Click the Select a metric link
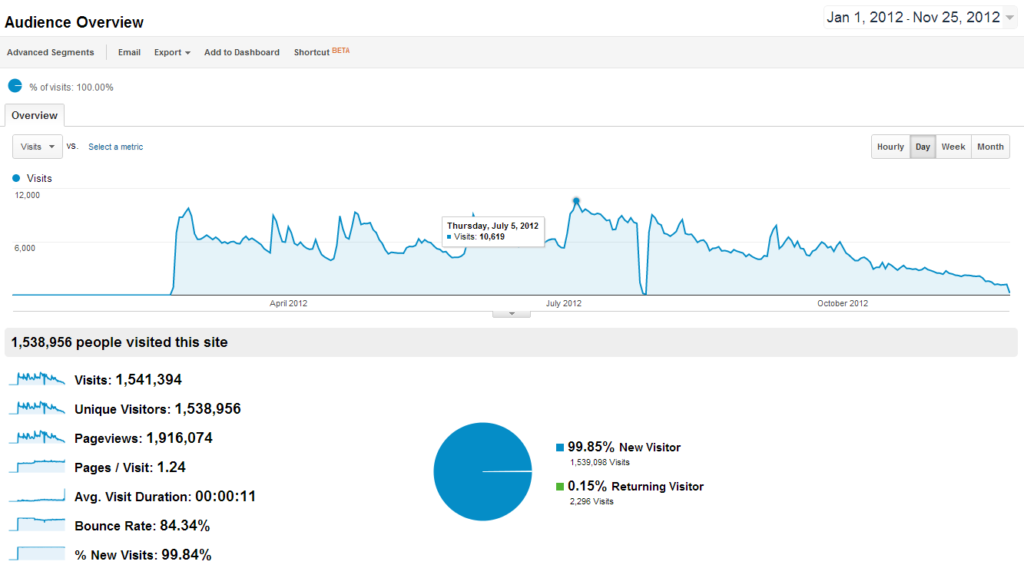This screenshot has height=578, width=1024. click(x=115, y=146)
